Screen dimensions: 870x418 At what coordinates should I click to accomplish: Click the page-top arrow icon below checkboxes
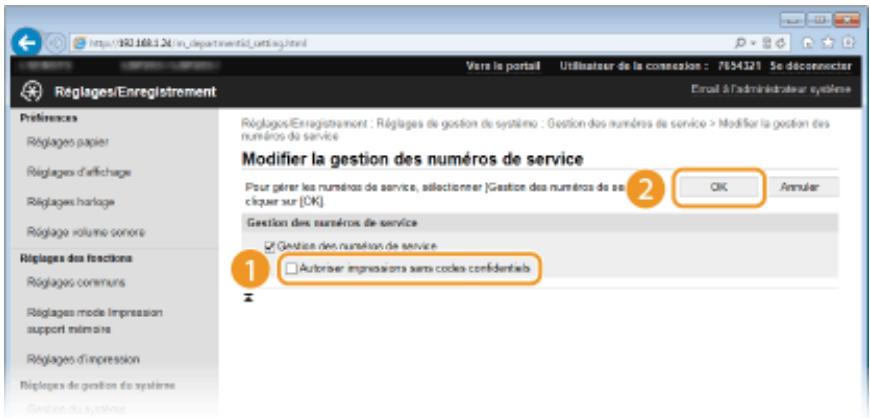point(250,298)
